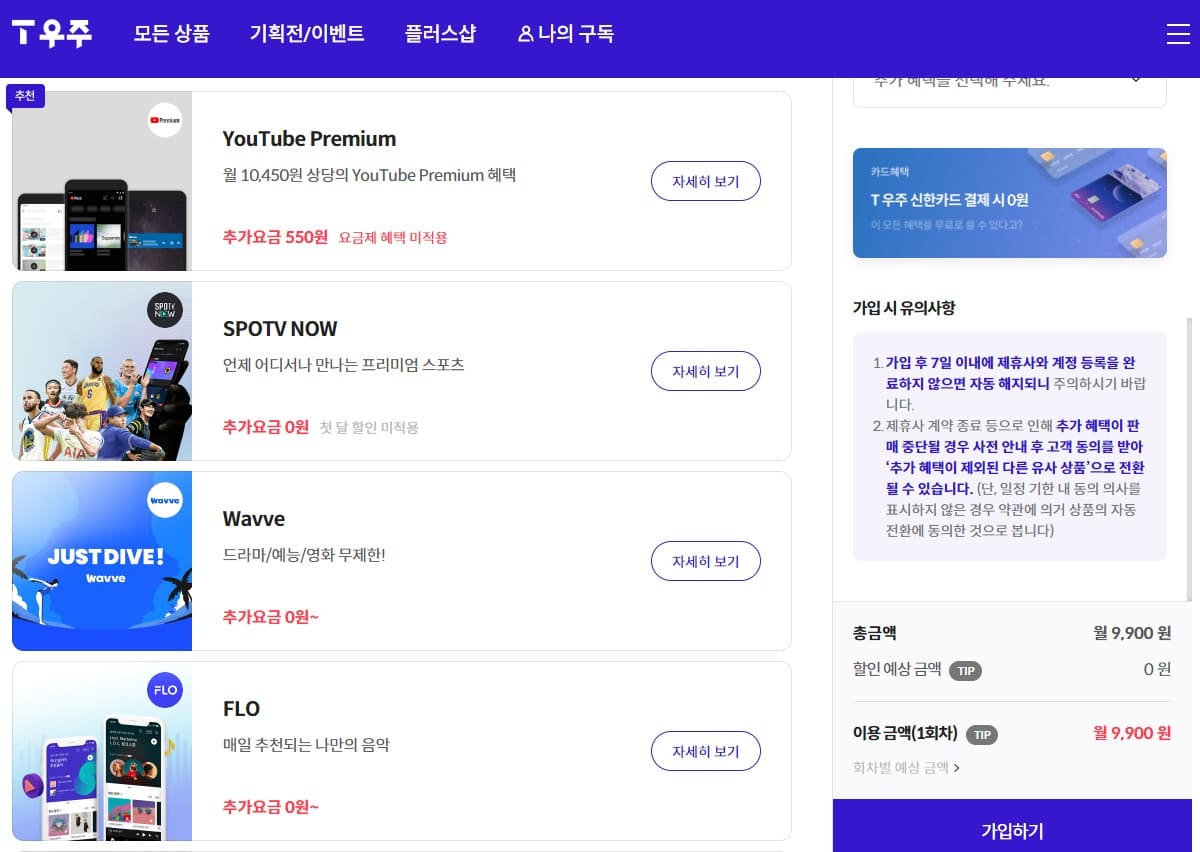Screen dimensions: 1200x852
Task: Click 드라마/예능/영화 무제한! description
Action: pos(304,554)
